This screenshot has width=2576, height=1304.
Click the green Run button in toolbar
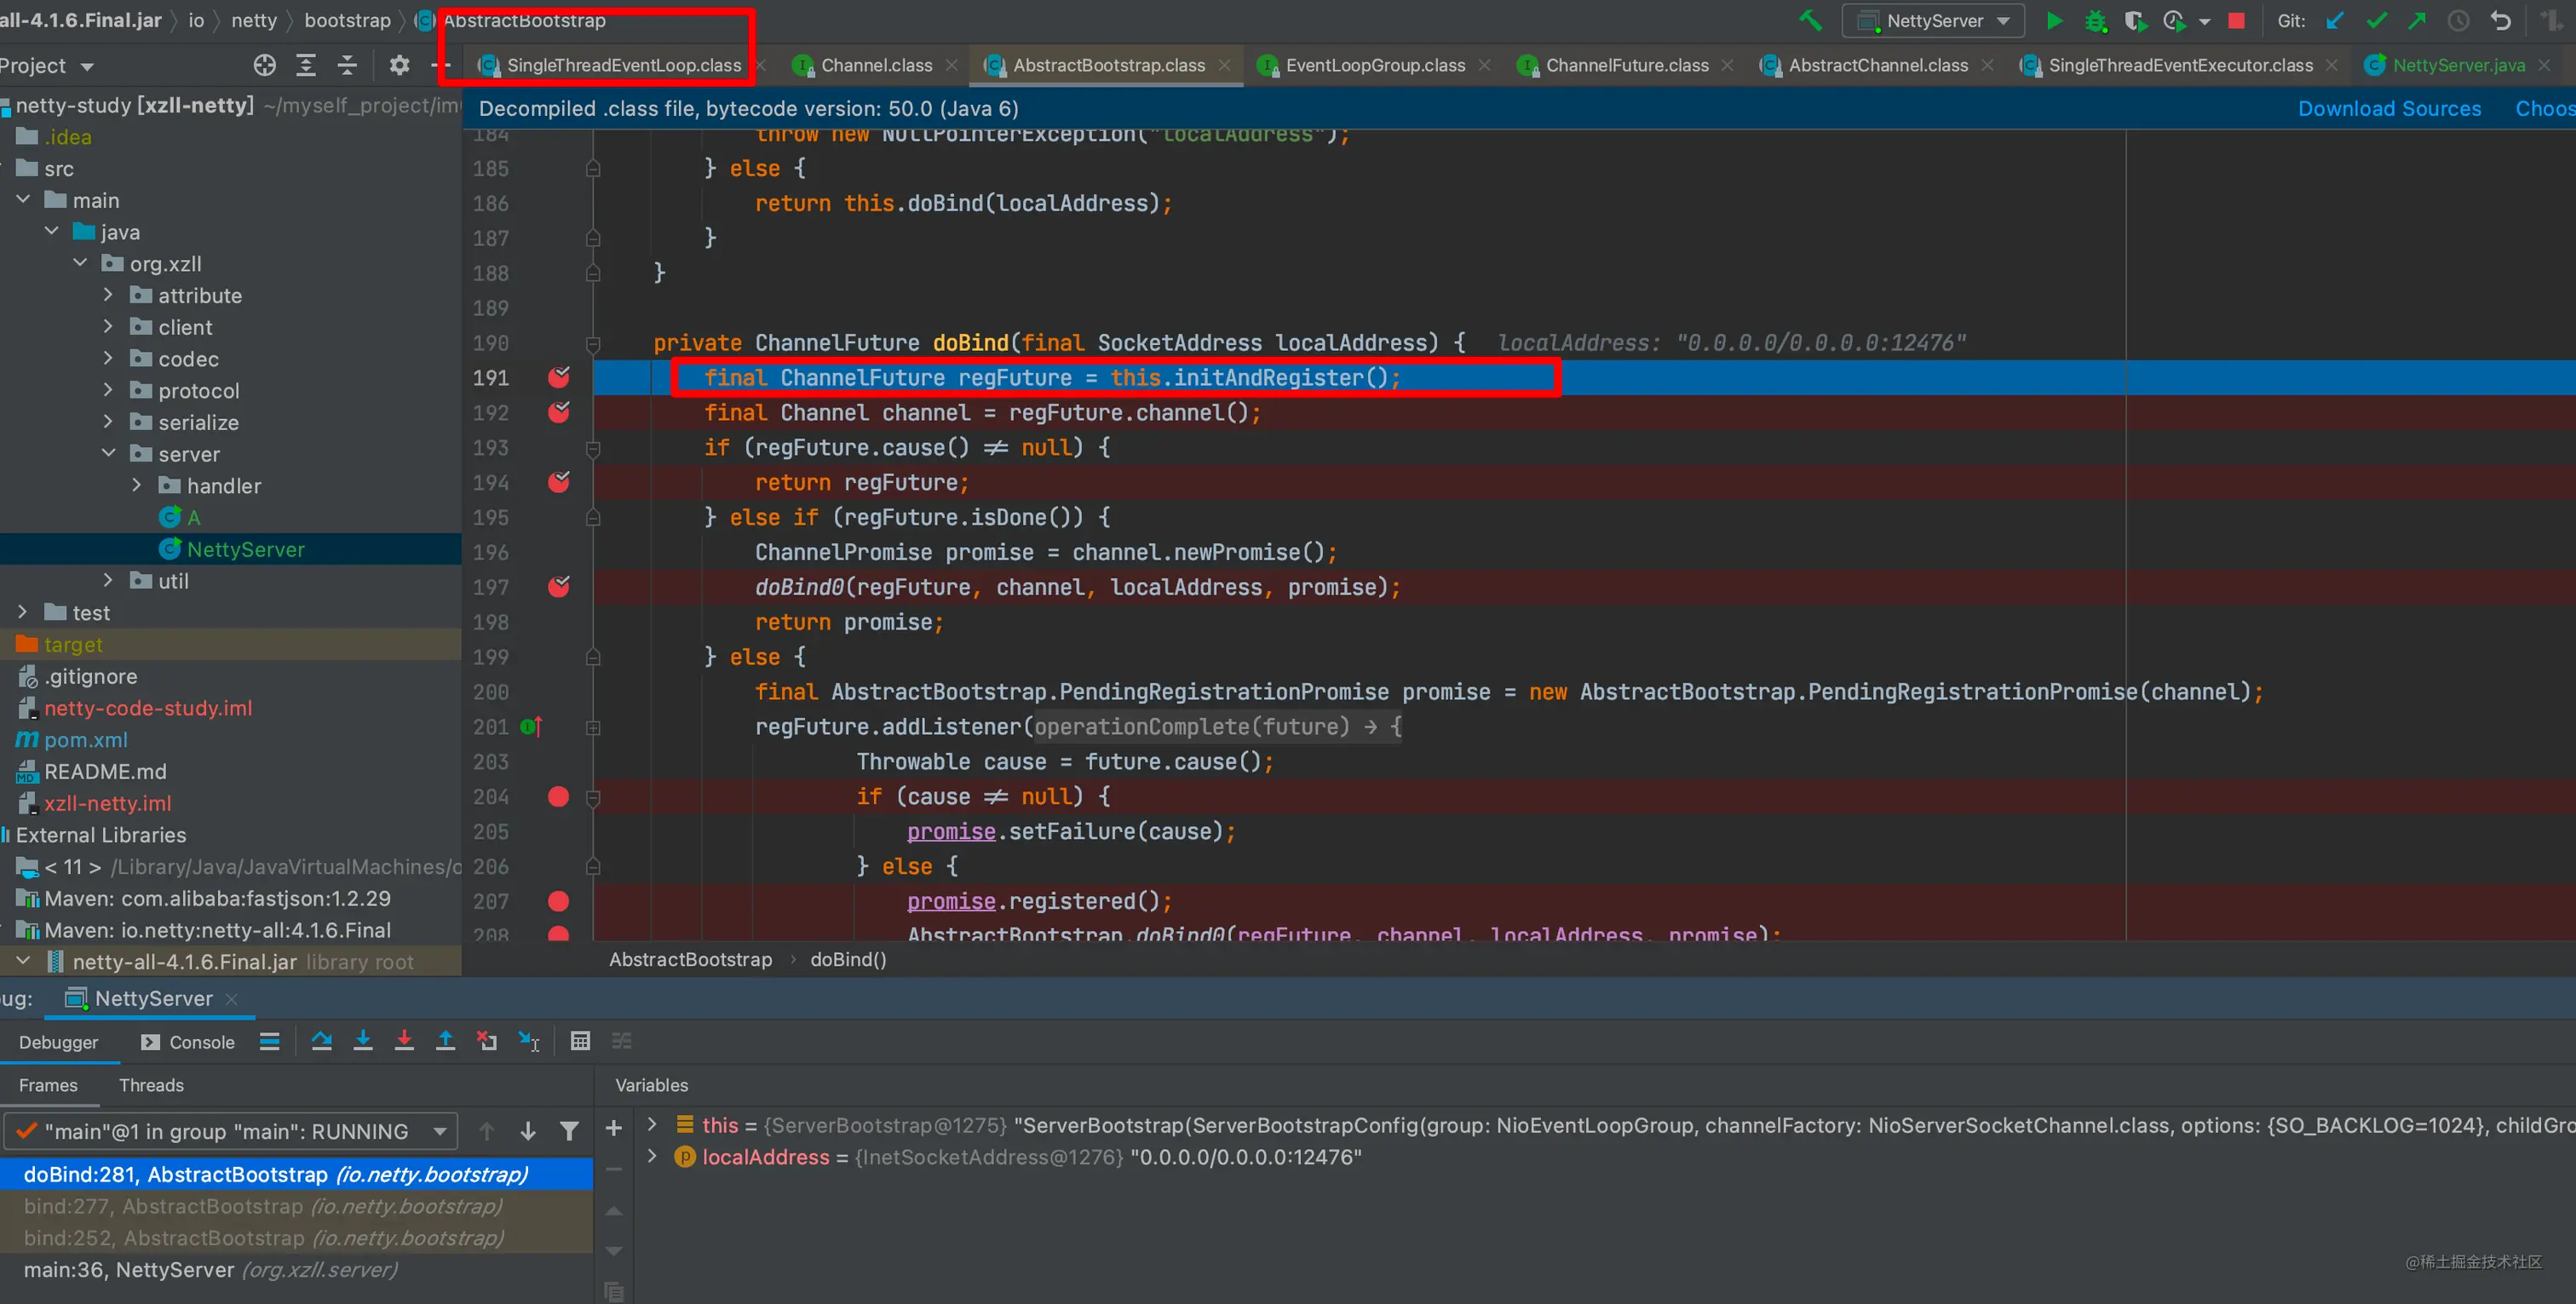(2054, 21)
